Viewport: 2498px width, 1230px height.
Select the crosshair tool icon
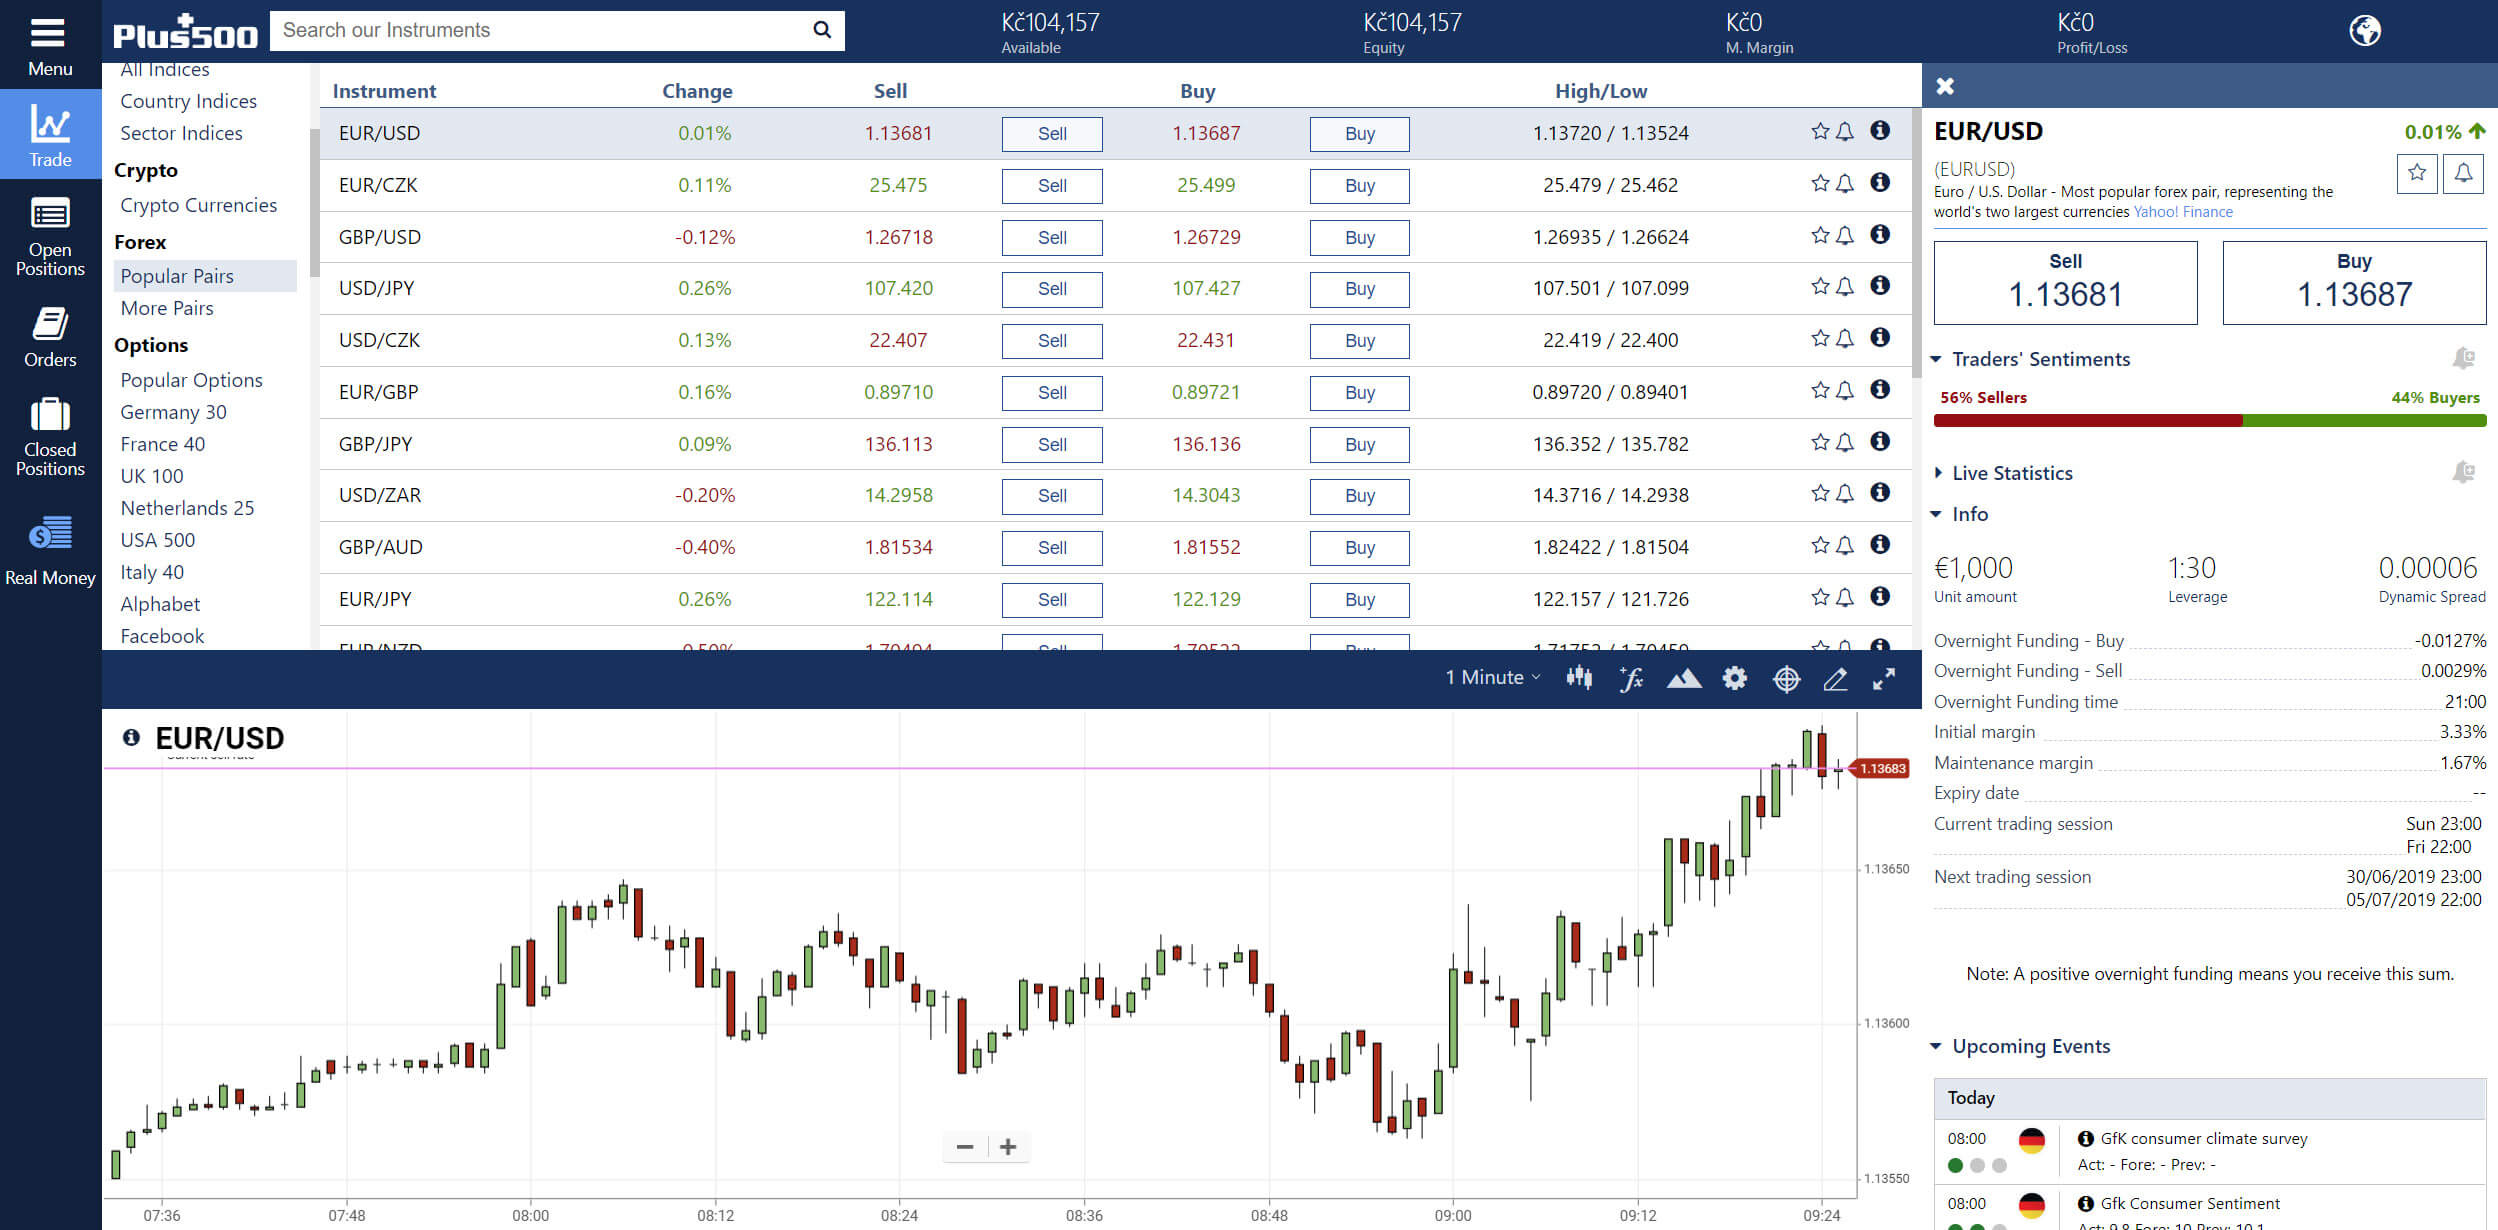point(1786,679)
